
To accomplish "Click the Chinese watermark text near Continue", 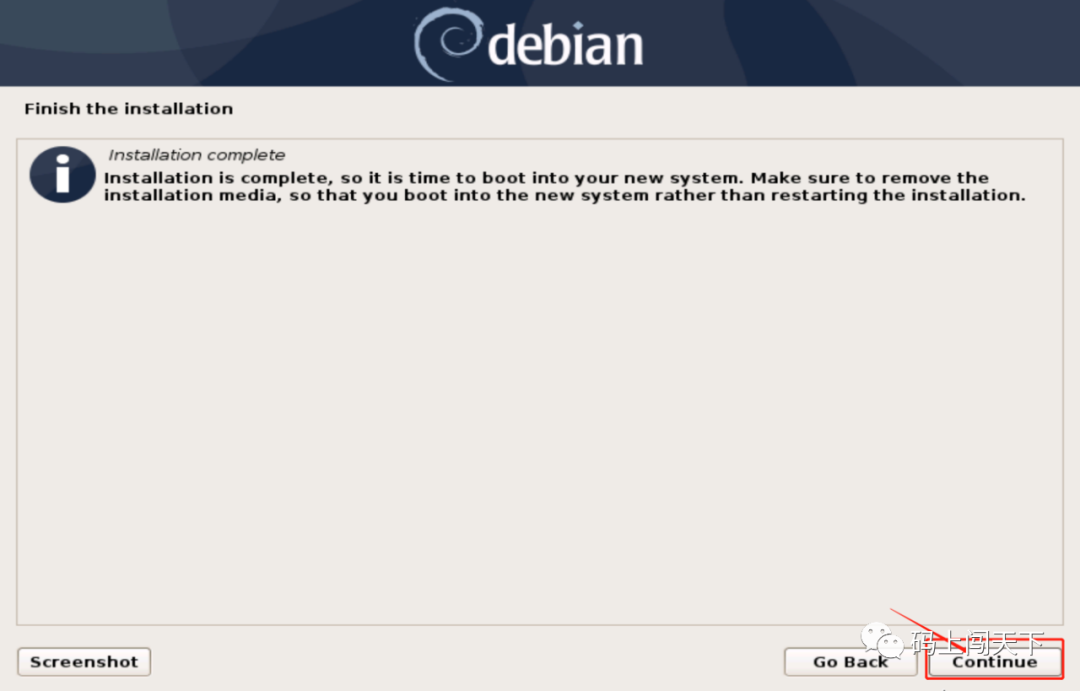I will tap(977, 643).
